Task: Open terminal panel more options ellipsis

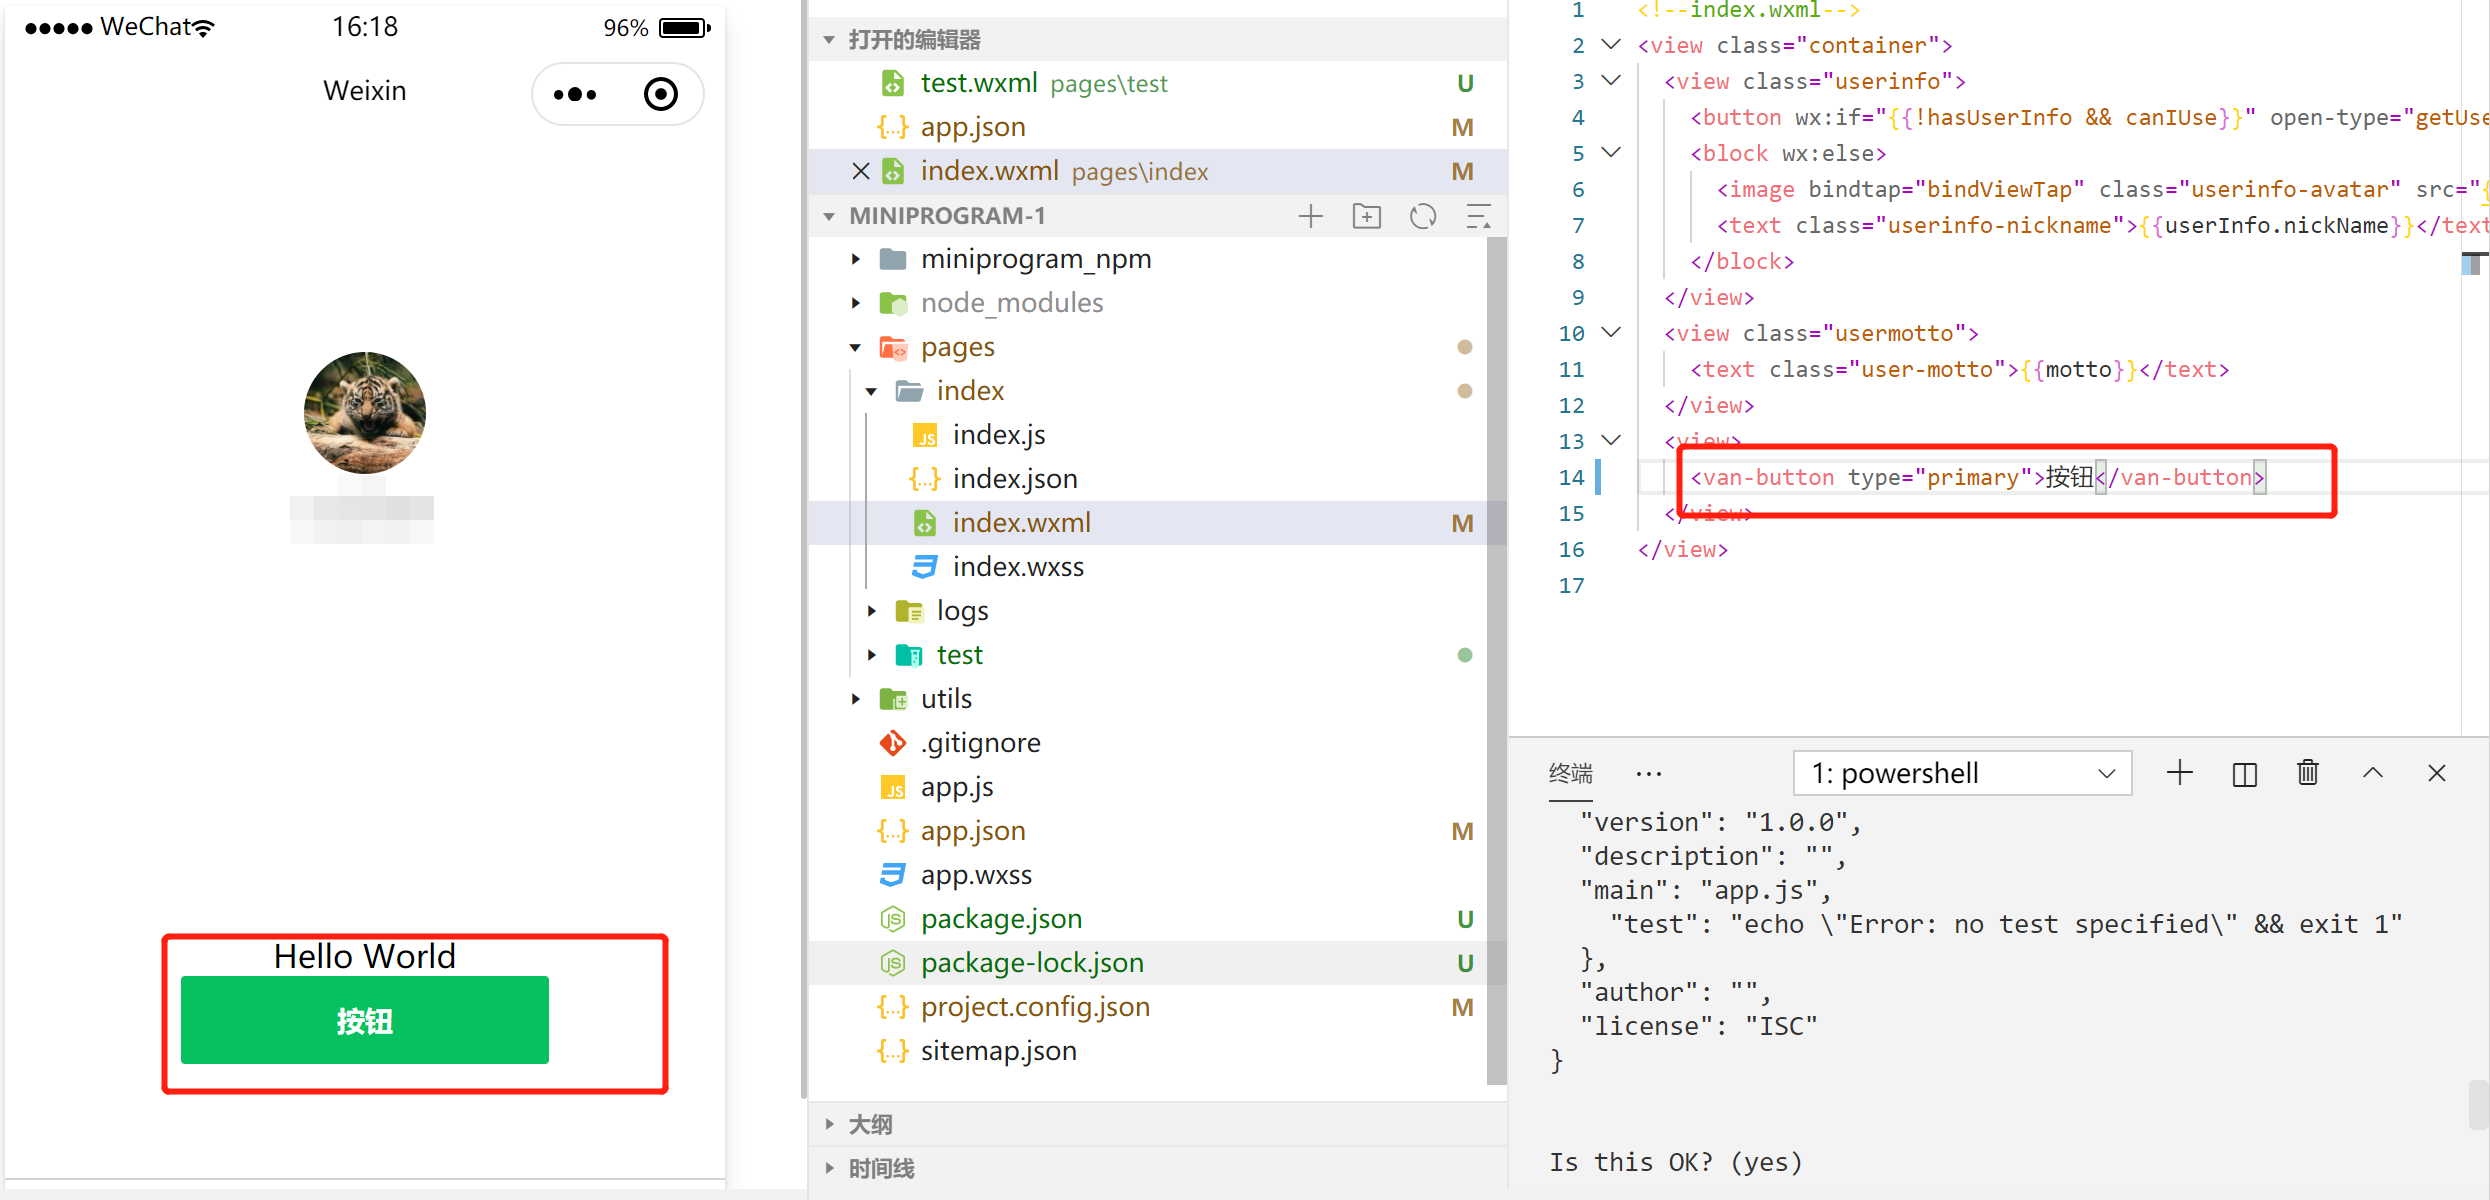Action: tap(1648, 773)
